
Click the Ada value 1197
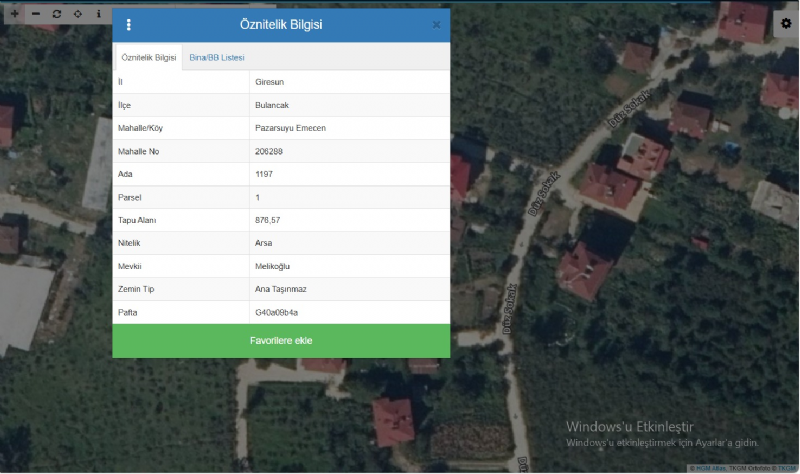(x=266, y=174)
